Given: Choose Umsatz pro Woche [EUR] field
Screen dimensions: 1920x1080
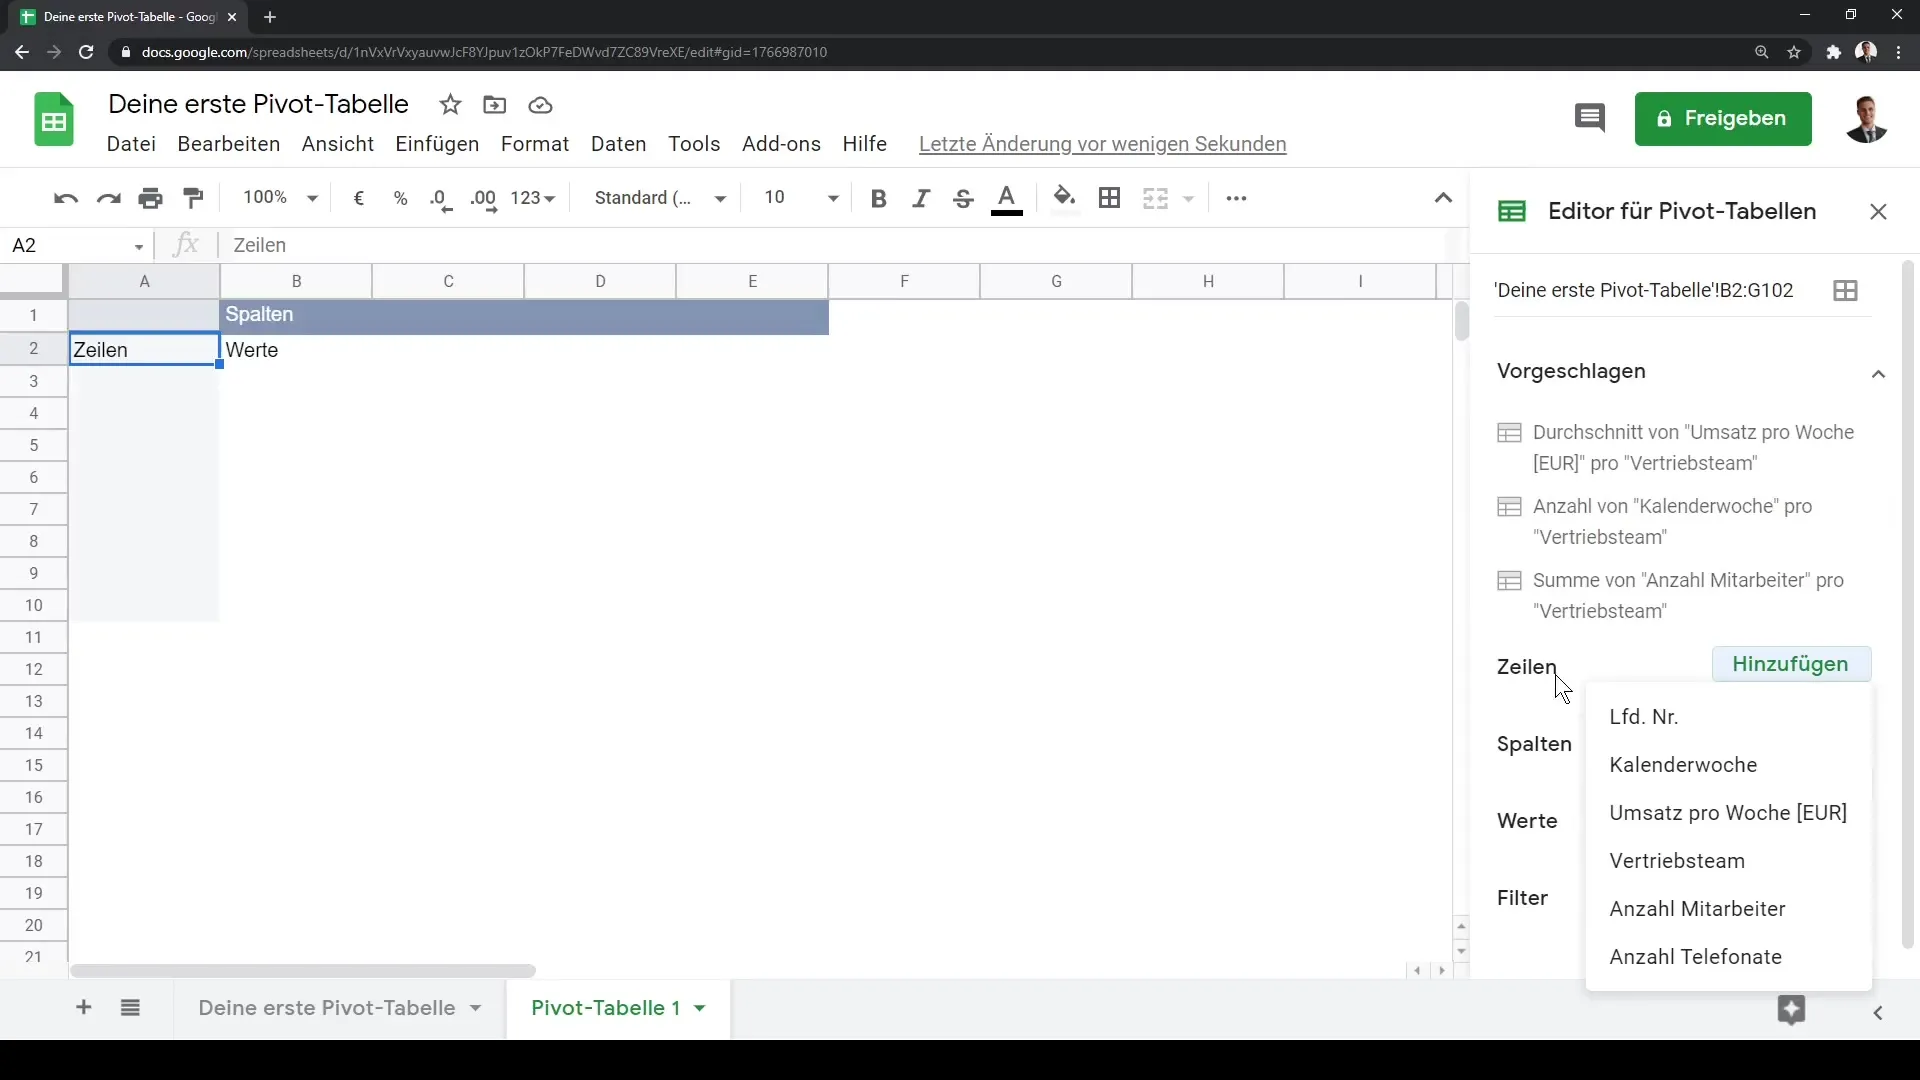Looking at the screenshot, I should (1728, 813).
